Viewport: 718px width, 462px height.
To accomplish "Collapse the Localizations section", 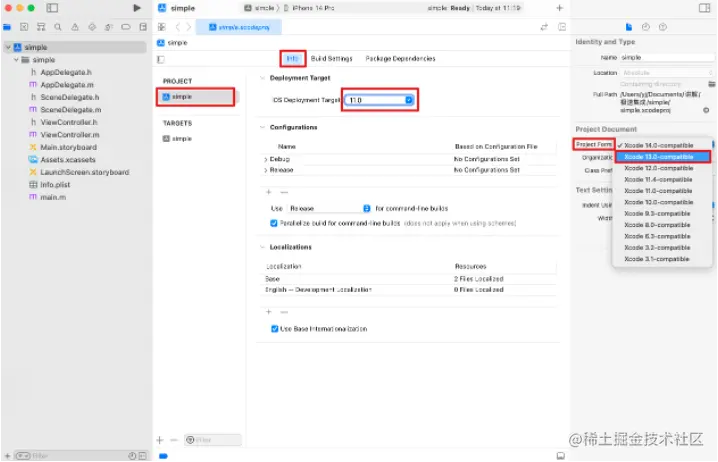I will click(262, 247).
